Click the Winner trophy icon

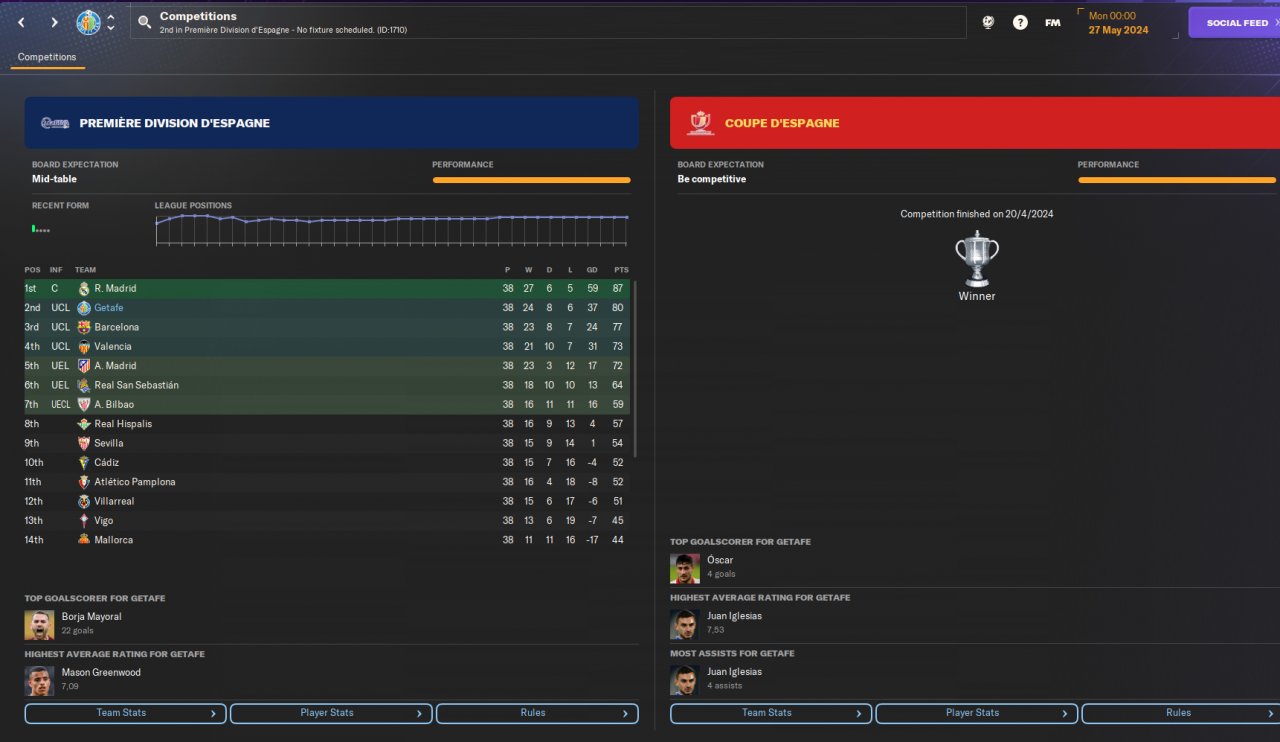977,259
